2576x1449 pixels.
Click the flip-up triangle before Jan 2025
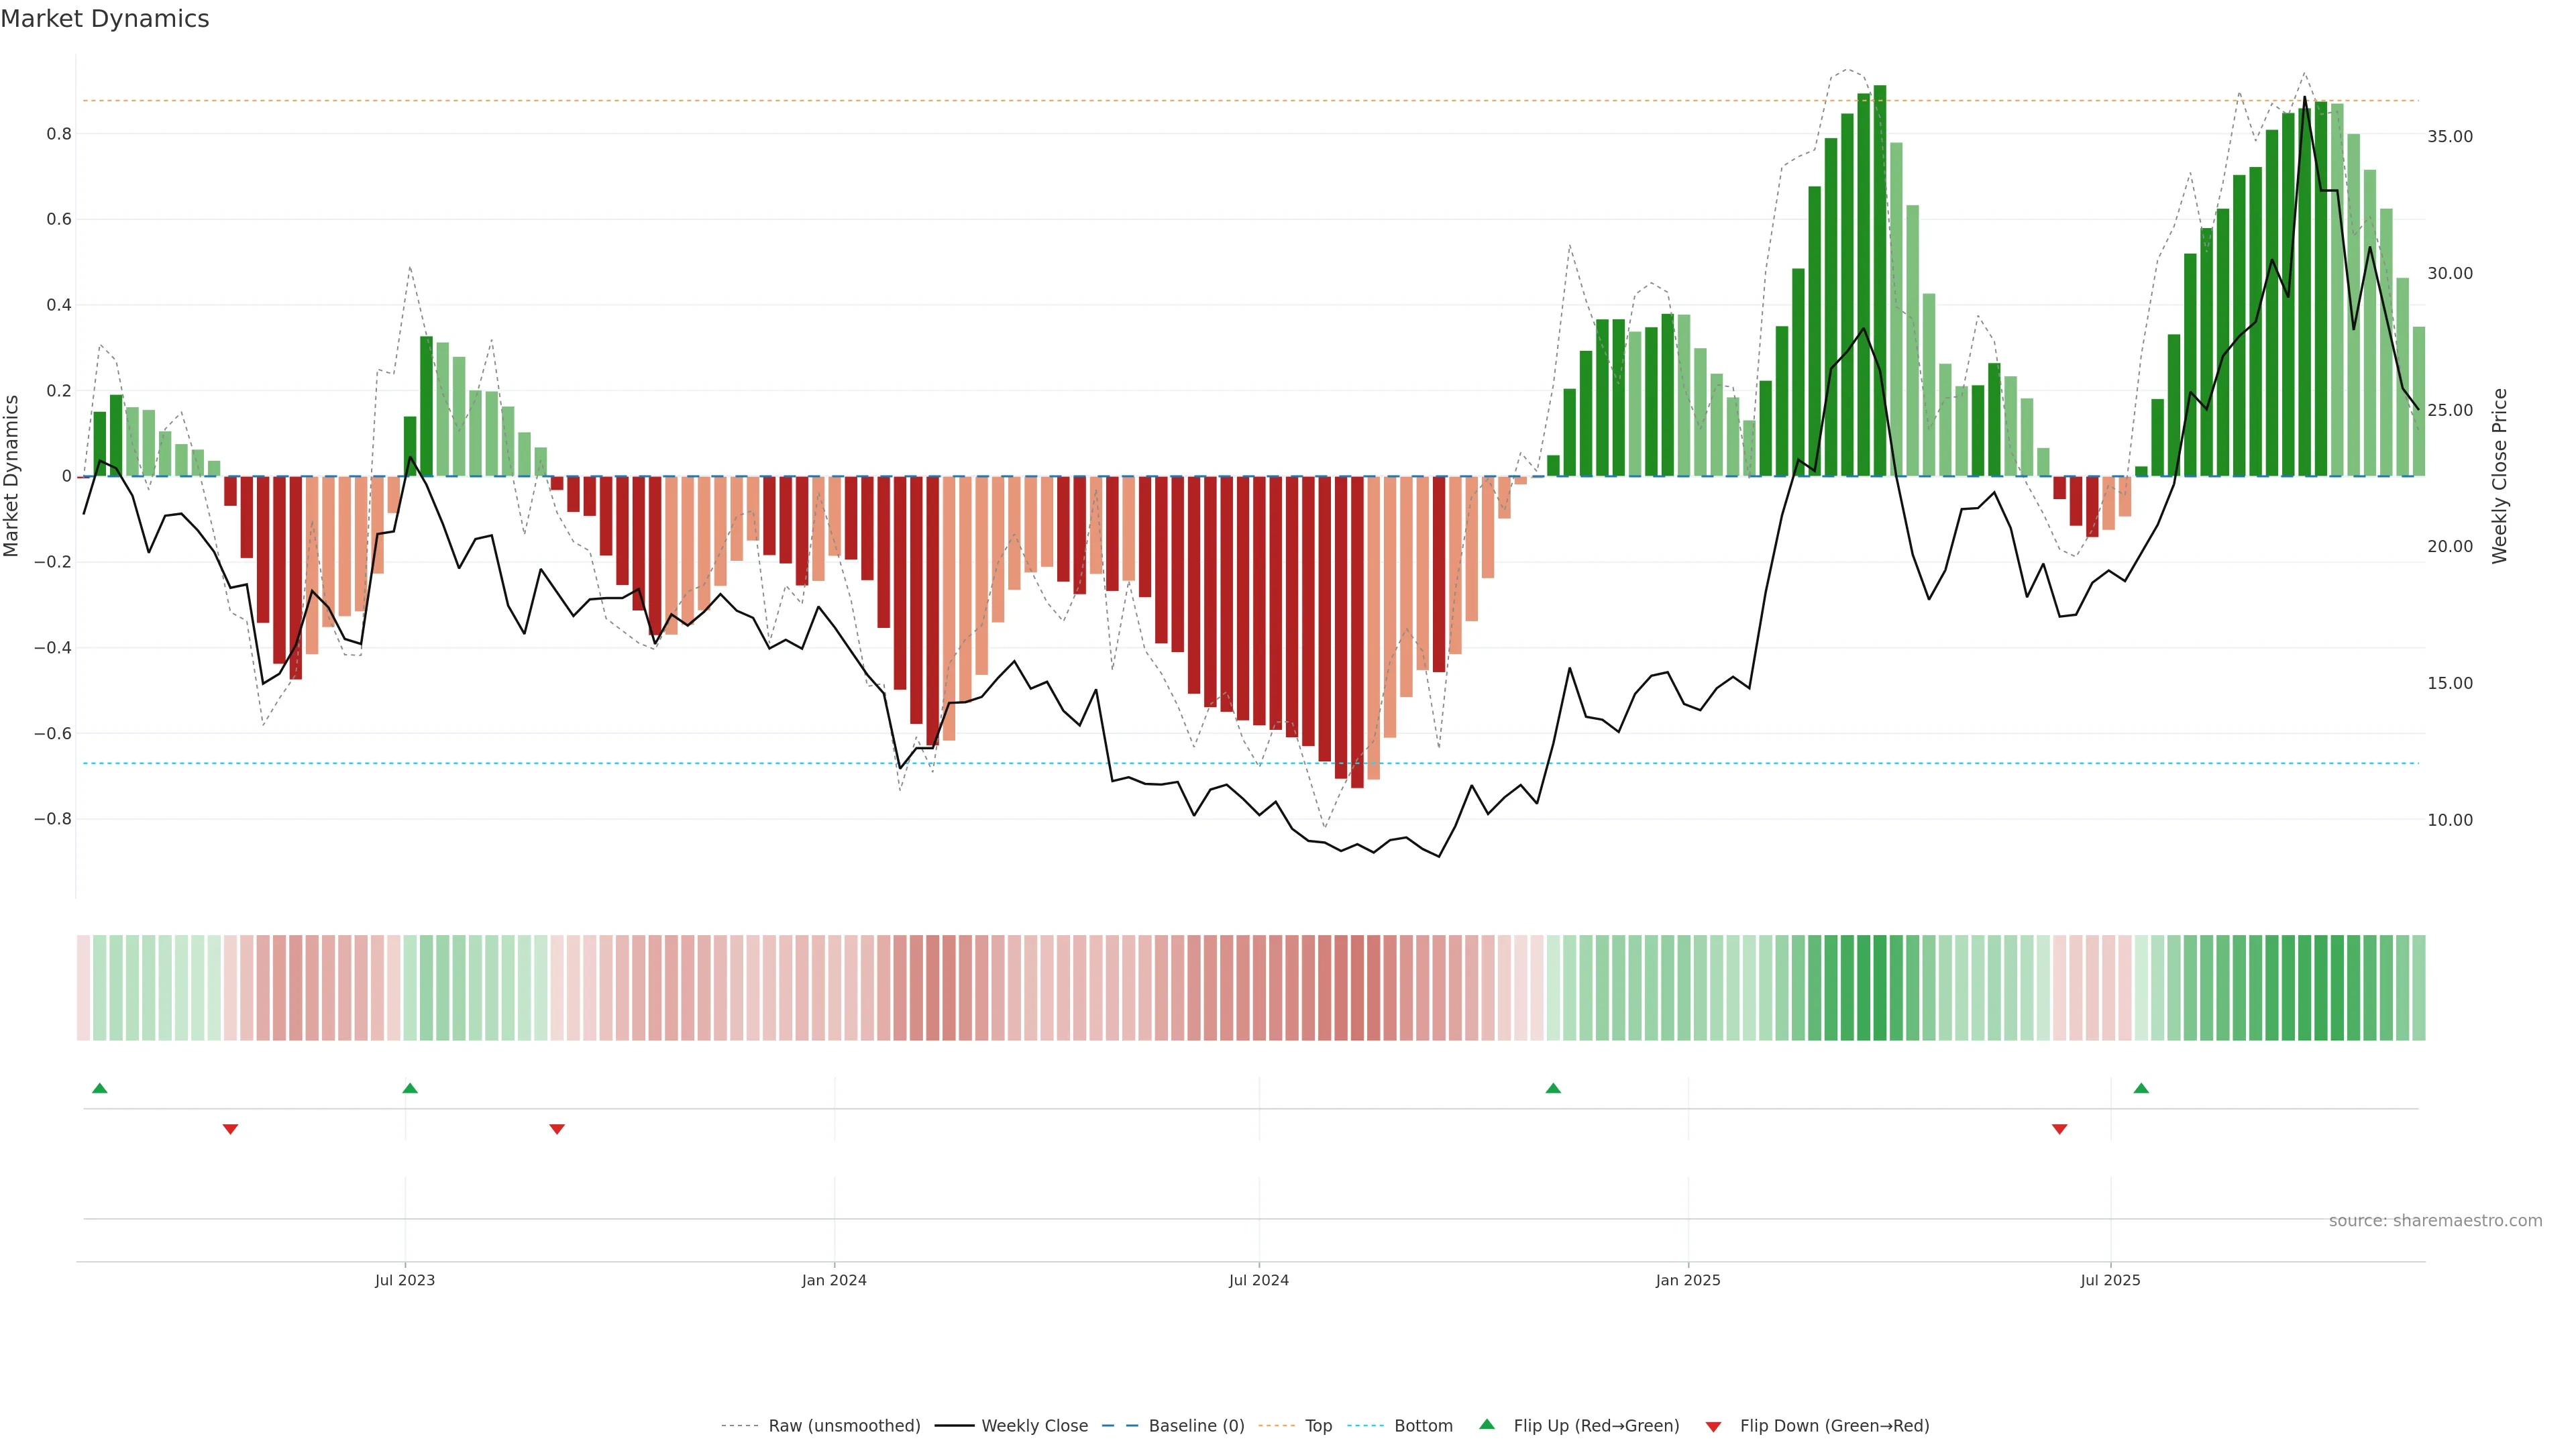[x=1553, y=1088]
